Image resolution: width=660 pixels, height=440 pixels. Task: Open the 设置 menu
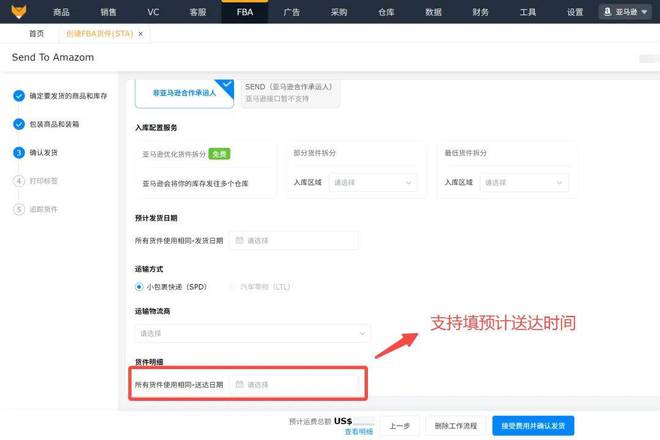pos(575,12)
